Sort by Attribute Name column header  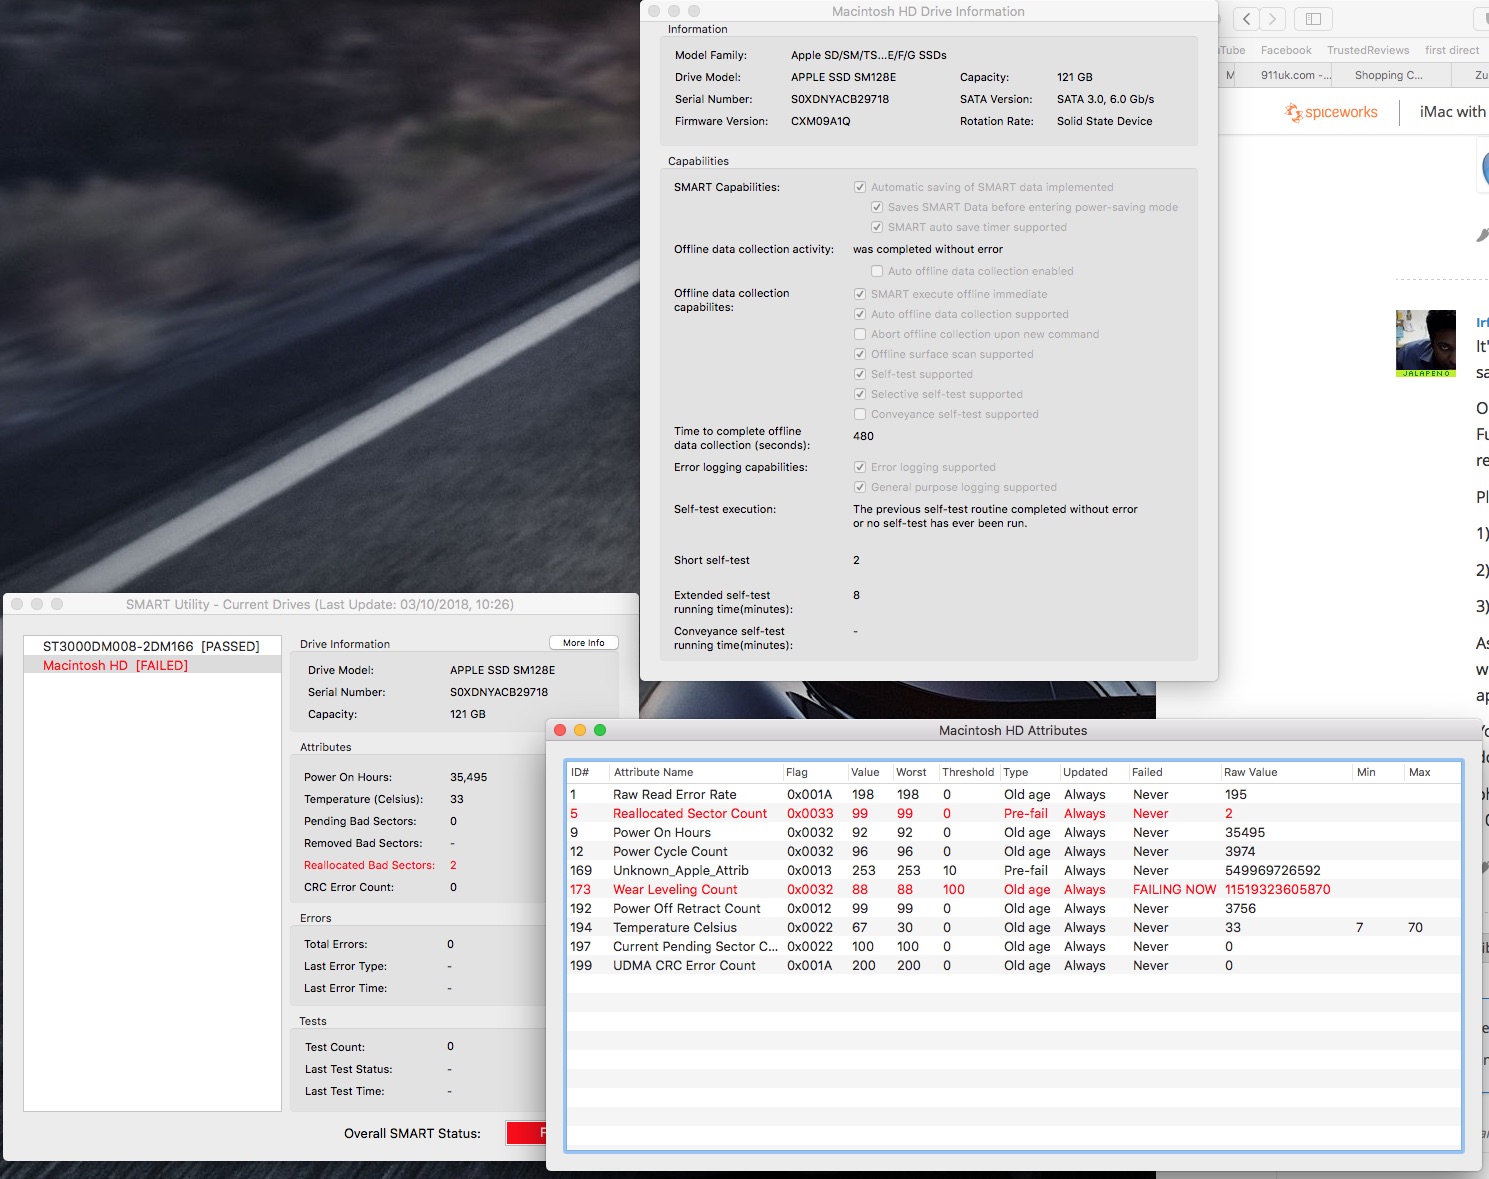[x=695, y=772]
